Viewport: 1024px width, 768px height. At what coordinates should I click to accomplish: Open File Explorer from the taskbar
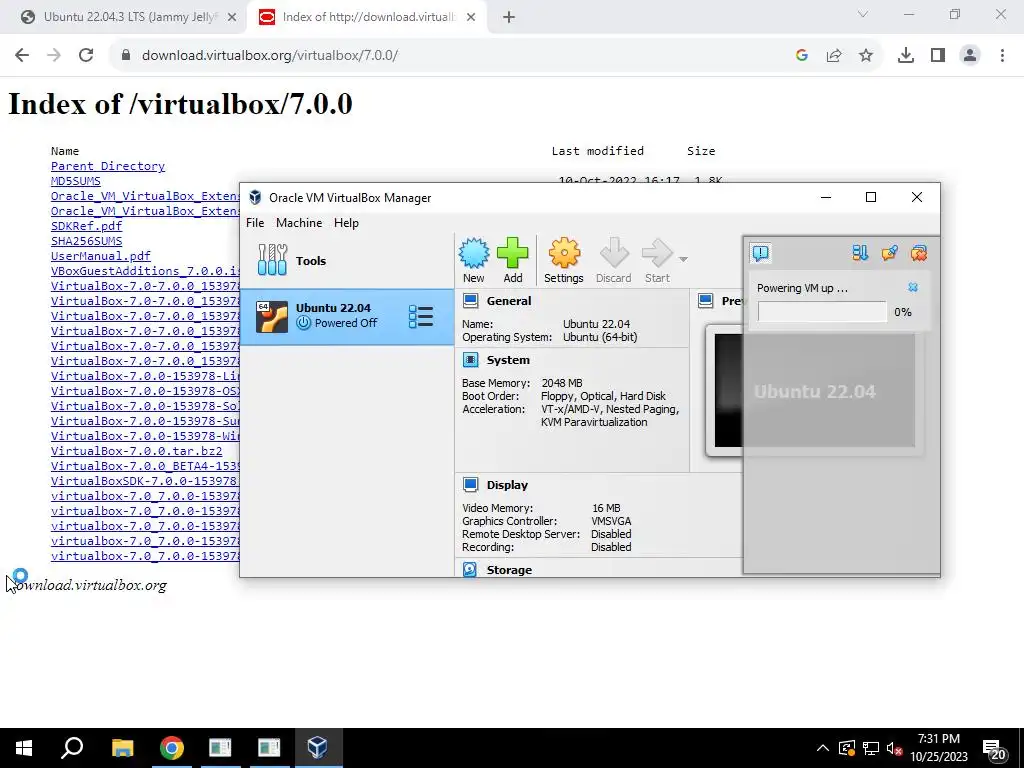122,748
